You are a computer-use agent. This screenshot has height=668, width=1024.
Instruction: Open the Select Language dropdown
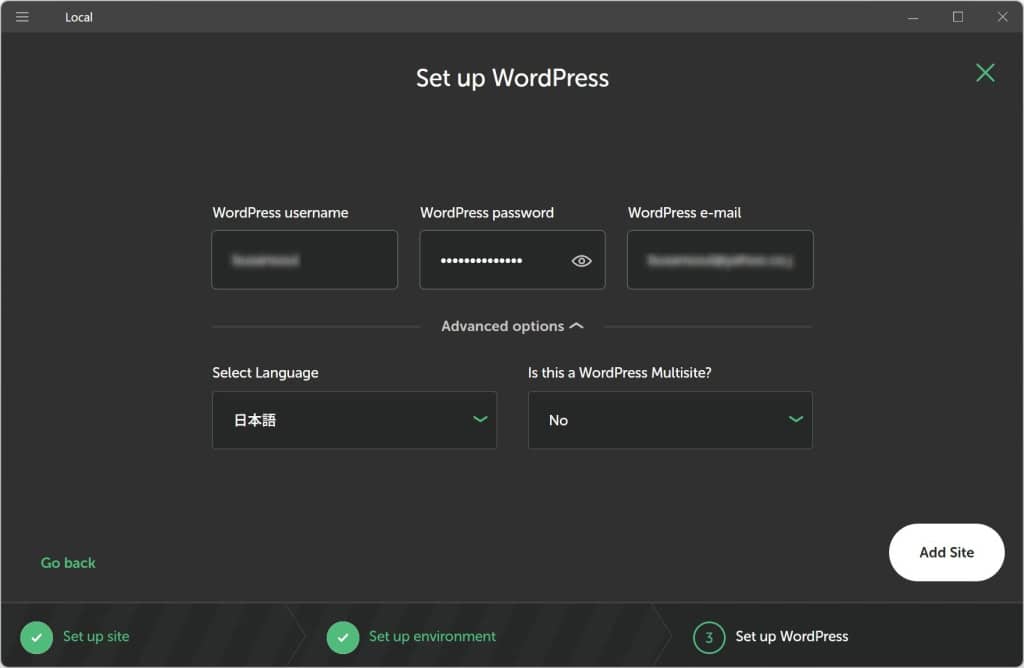340,420
